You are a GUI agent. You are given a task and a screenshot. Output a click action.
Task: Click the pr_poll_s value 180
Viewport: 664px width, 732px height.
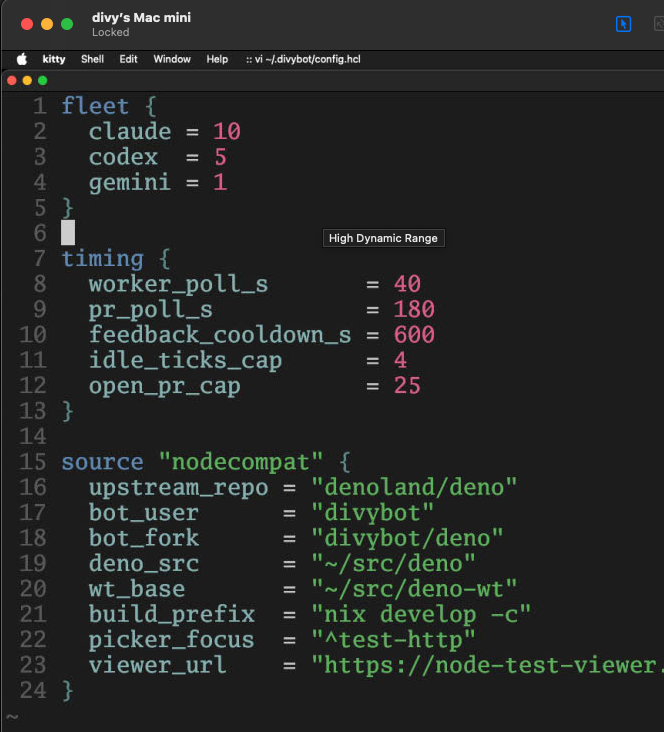pyautogui.click(x=414, y=310)
